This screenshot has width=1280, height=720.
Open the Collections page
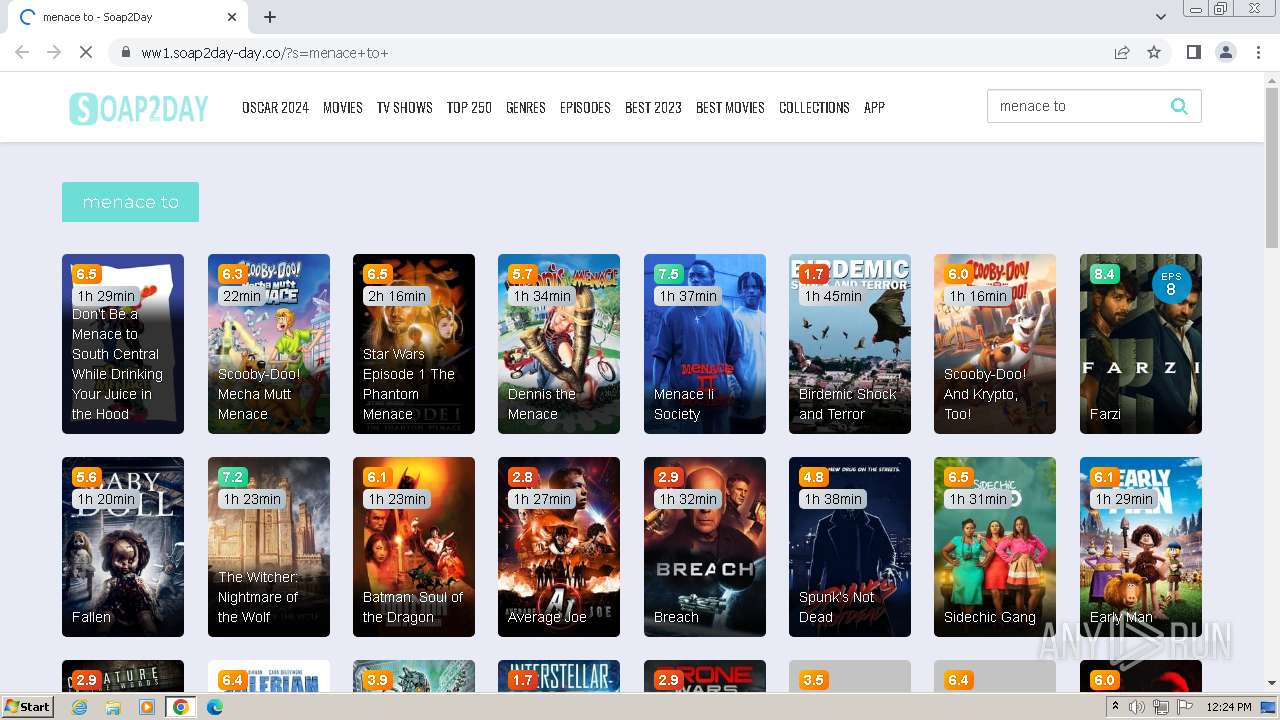[814, 107]
